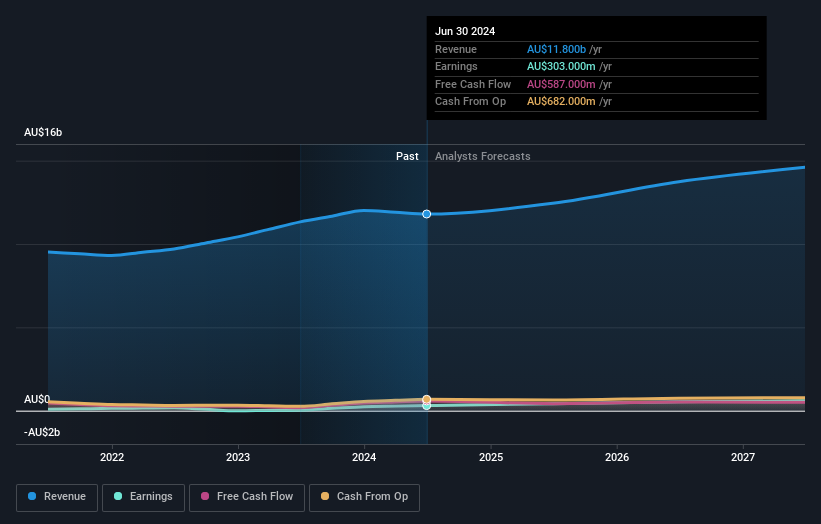Click the 2027 x-axis label
The image size is (821, 524).
743,458
